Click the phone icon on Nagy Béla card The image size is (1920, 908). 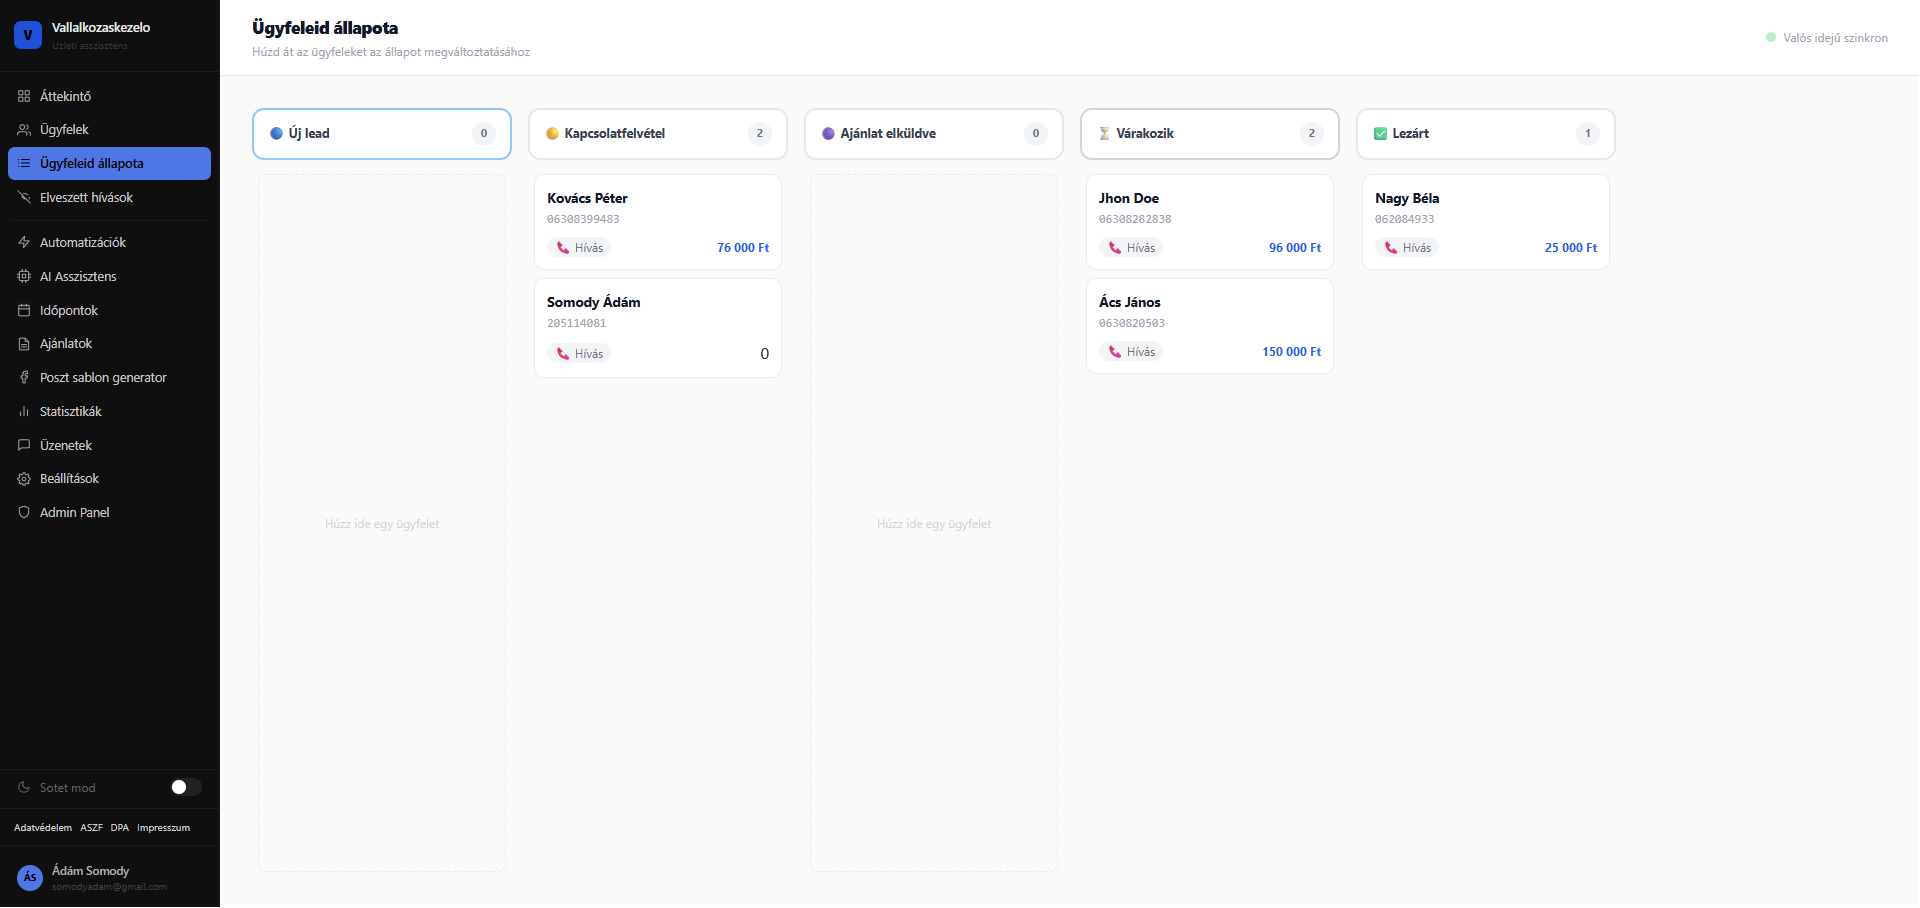point(1391,248)
